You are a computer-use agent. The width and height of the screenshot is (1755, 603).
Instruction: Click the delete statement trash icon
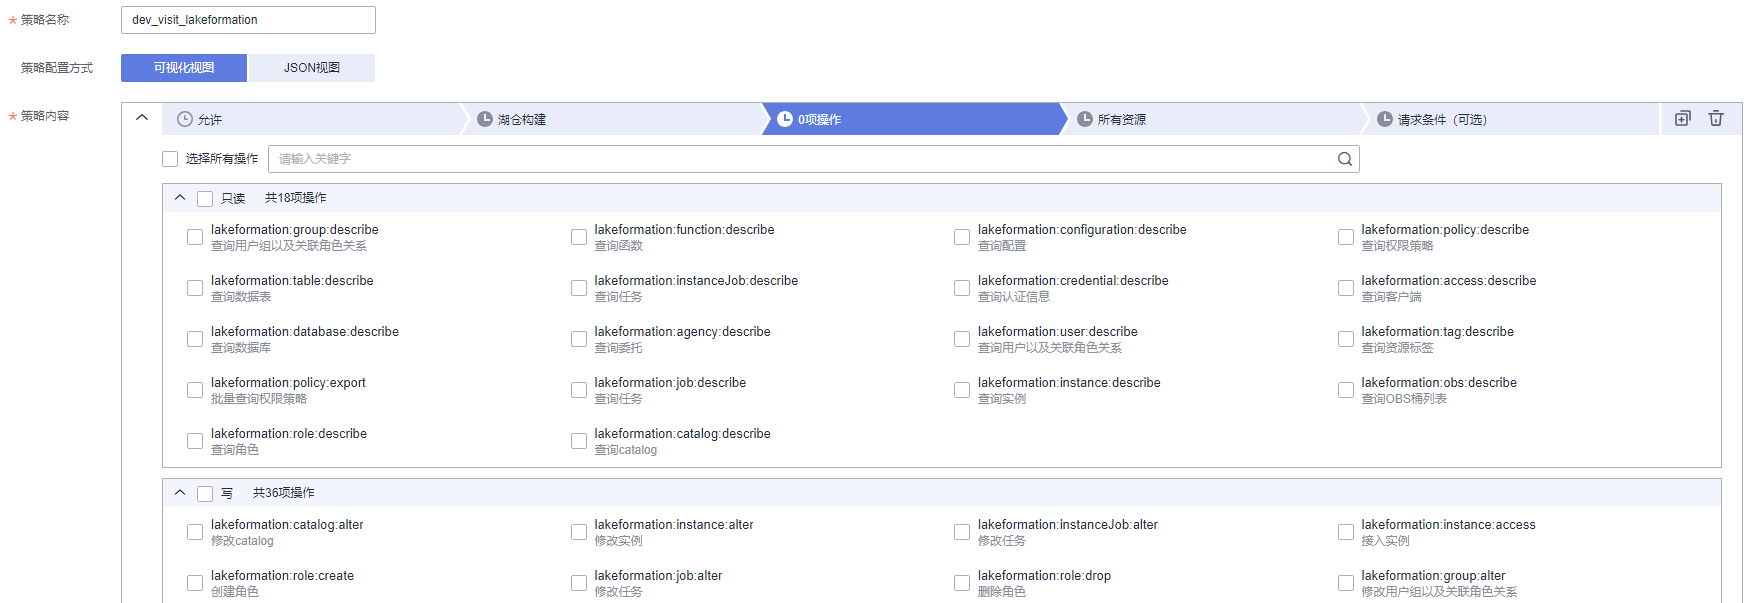pos(1716,118)
